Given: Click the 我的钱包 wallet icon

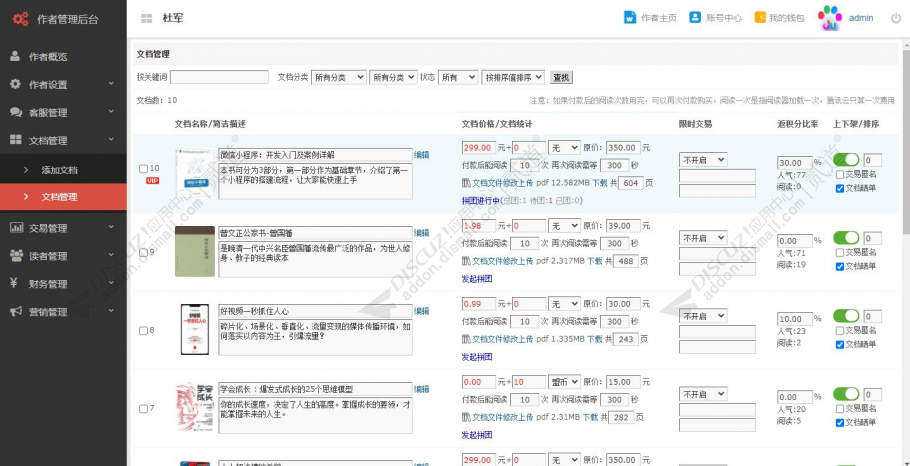Looking at the screenshot, I should [760, 17].
